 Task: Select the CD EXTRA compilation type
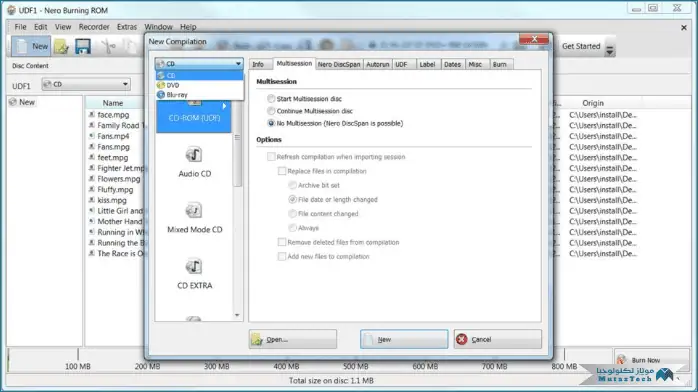(x=194, y=274)
